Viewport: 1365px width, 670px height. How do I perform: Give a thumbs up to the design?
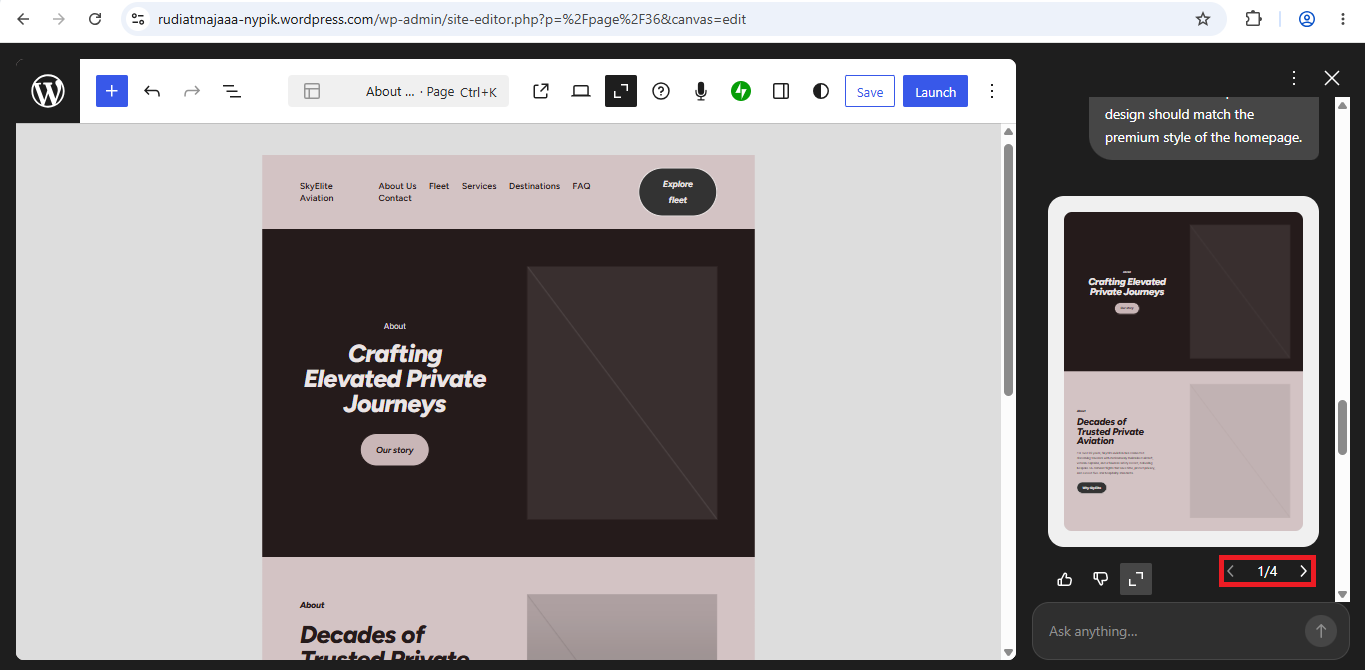click(x=1065, y=579)
